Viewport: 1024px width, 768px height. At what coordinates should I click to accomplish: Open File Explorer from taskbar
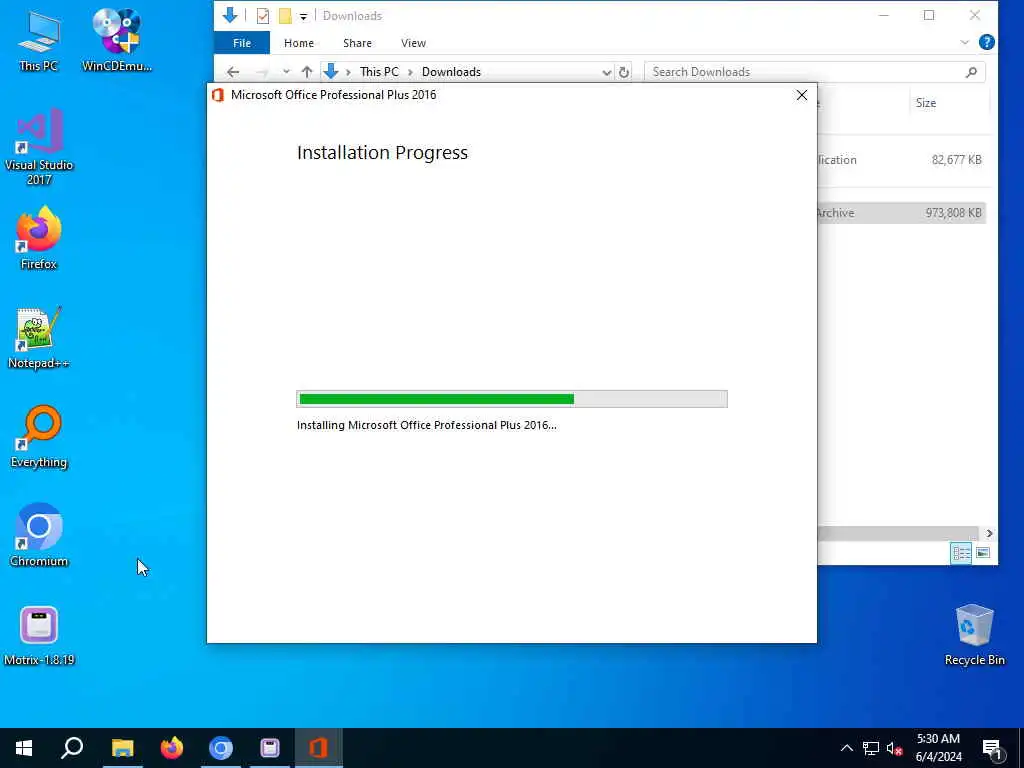pos(122,748)
